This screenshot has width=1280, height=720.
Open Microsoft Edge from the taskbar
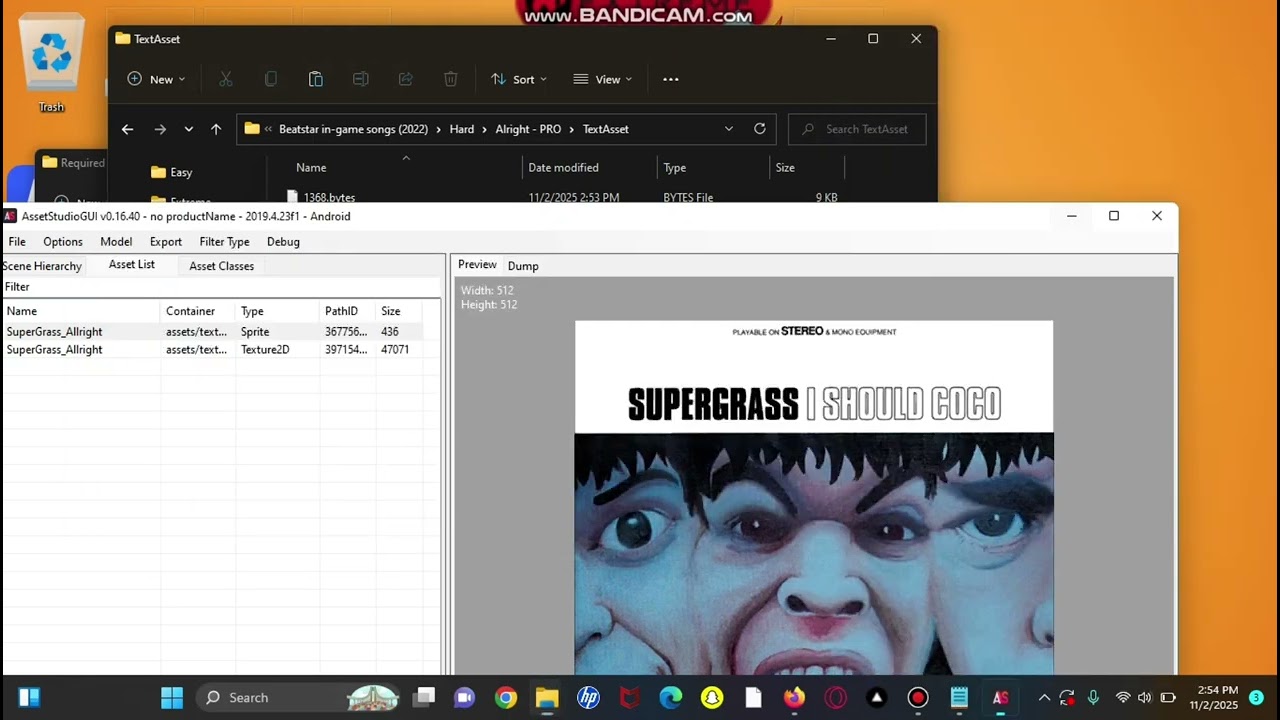pyautogui.click(x=670, y=697)
